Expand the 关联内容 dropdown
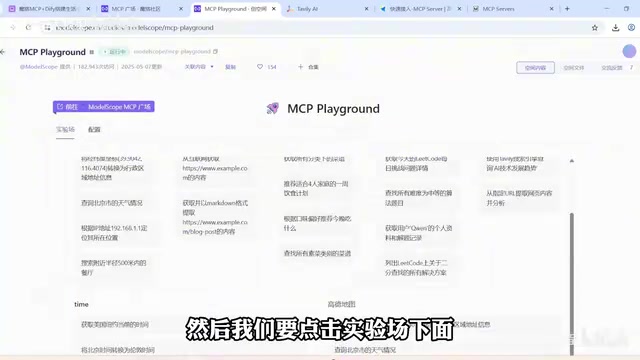This screenshot has width=640, height=360. click(199, 67)
